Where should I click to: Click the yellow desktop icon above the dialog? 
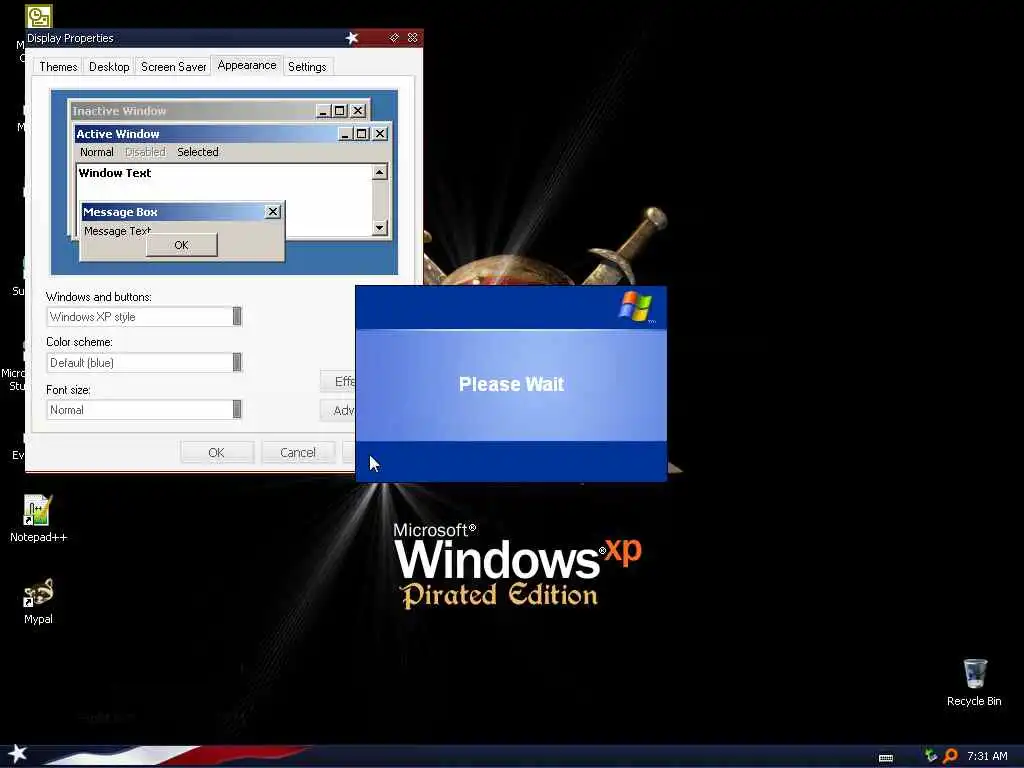39,16
